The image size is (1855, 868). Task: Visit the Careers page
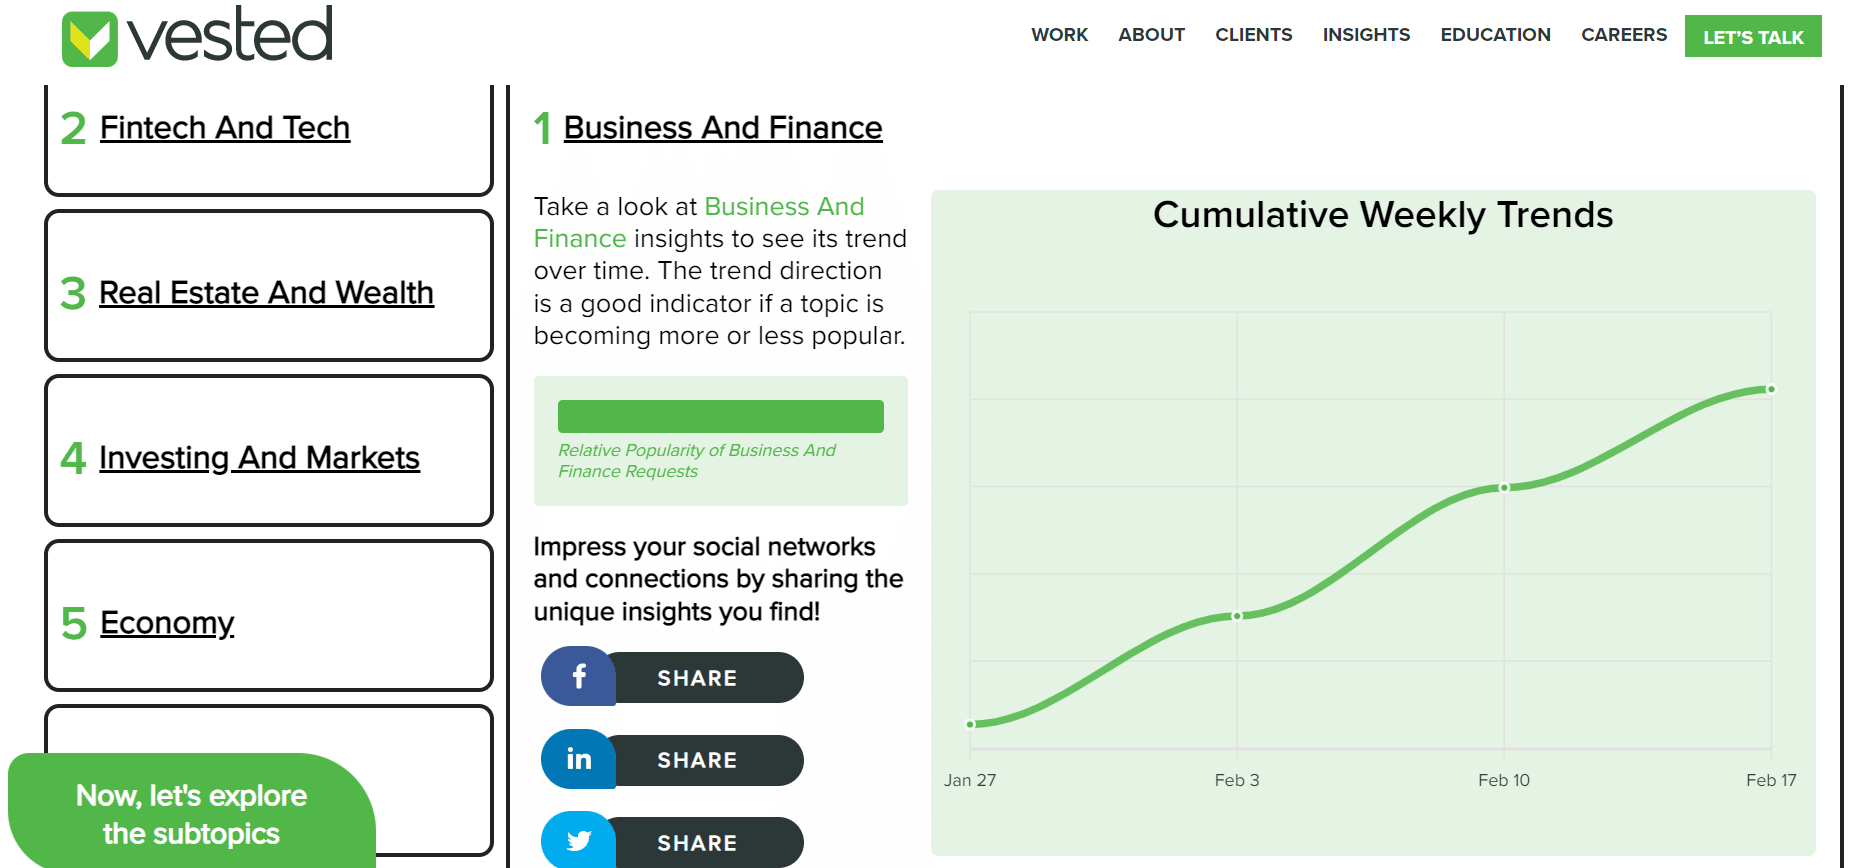1624,35
